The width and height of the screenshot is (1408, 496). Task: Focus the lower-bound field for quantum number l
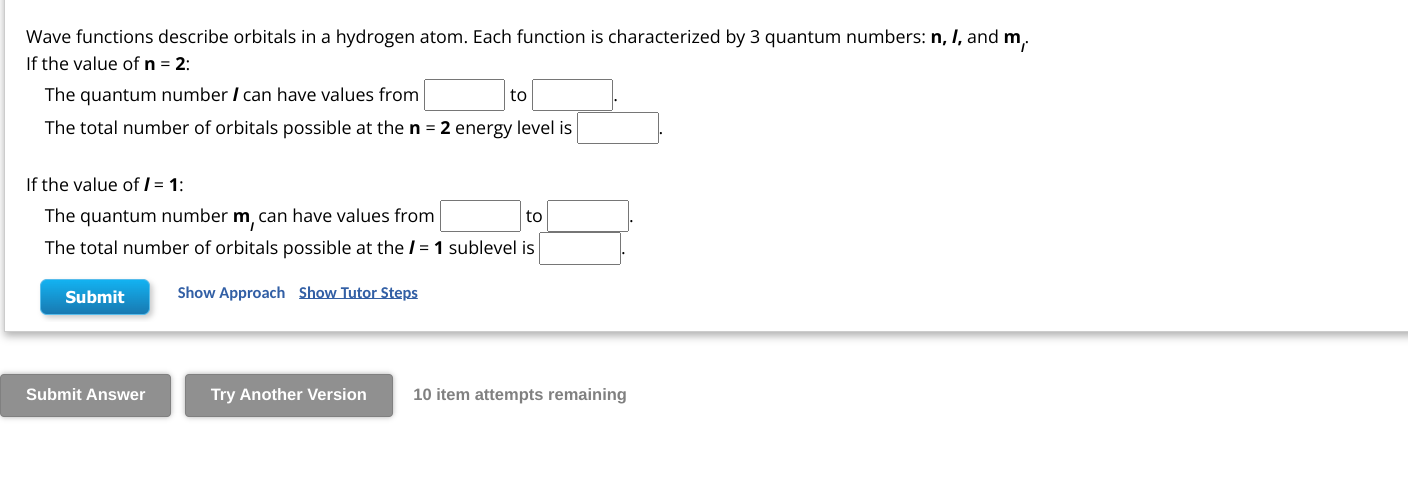pyautogui.click(x=465, y=95)
